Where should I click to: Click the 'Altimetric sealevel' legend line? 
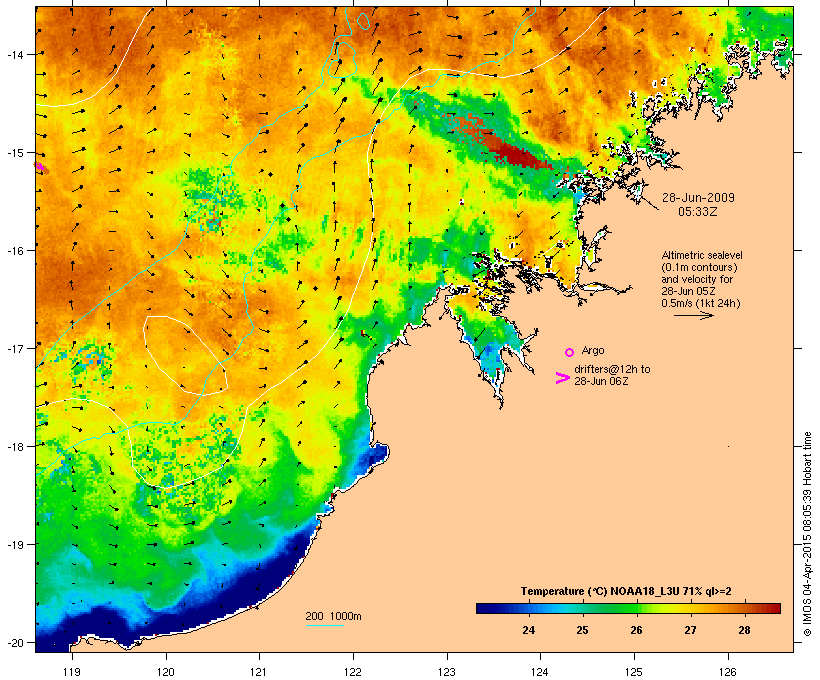pos(702,255)
